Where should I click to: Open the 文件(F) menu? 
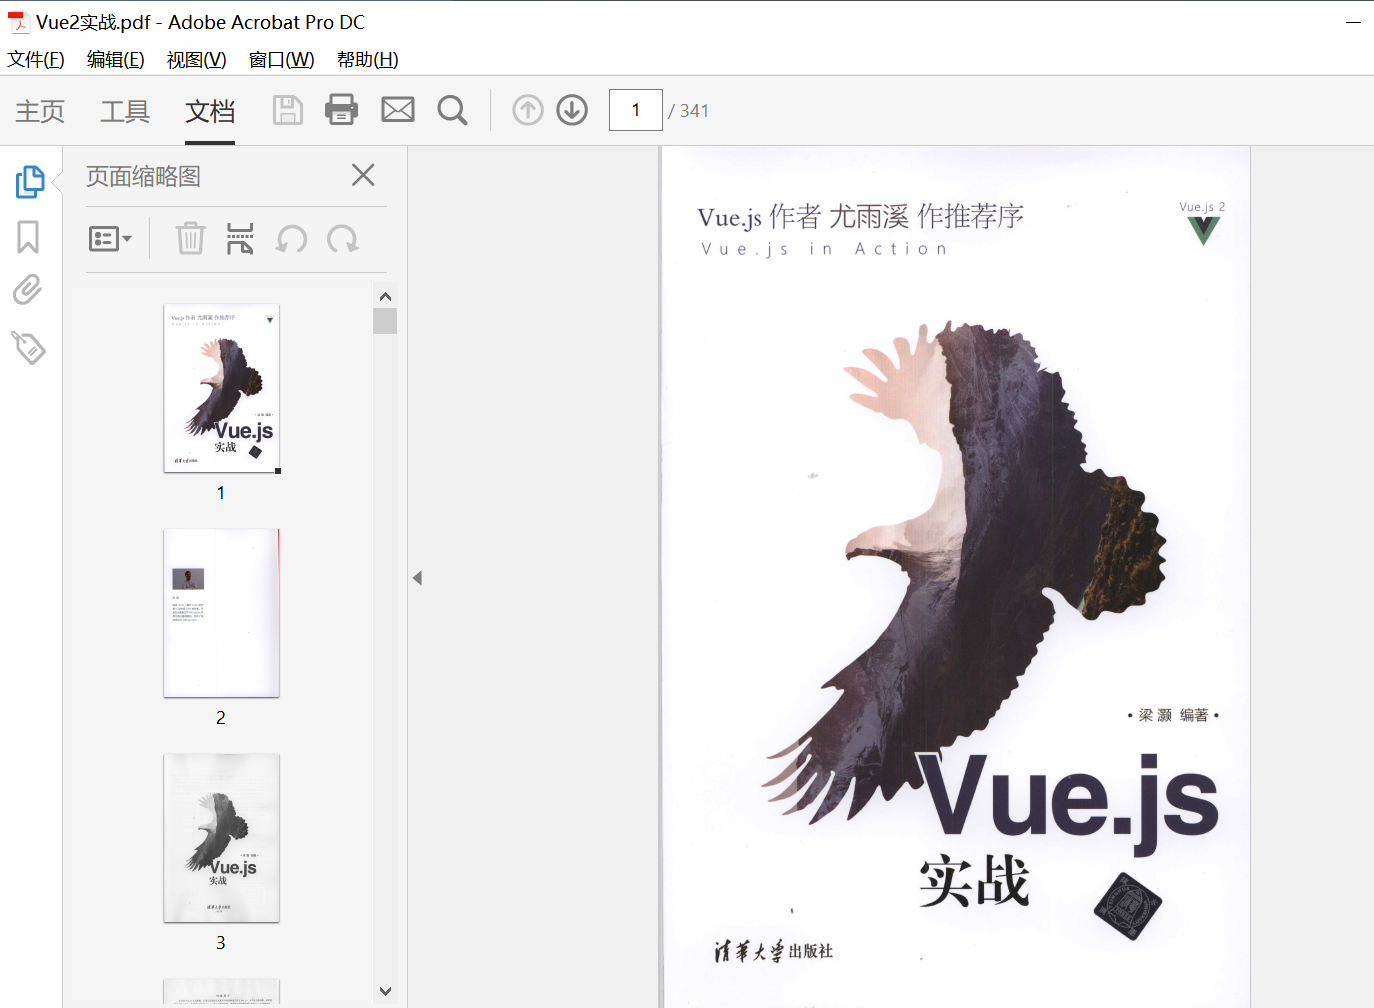[x=36, y=60]
